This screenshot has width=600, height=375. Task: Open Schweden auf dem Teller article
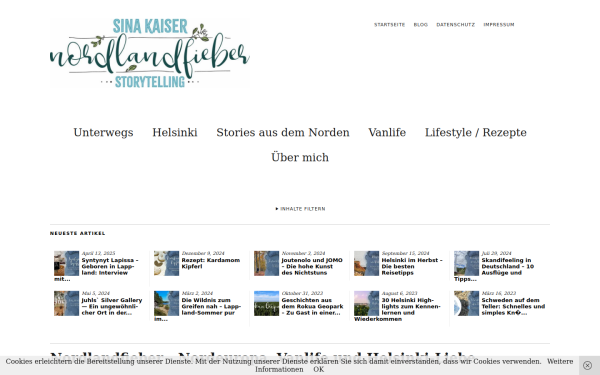point(513,307)
